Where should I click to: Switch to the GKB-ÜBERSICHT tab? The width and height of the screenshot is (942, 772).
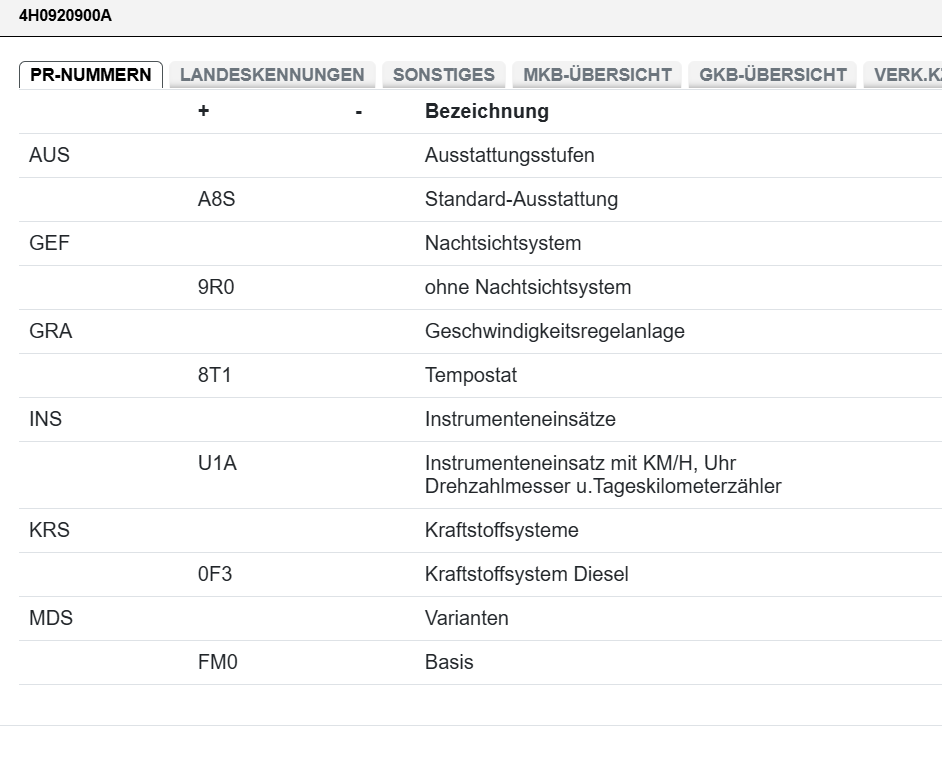(772, 74)
